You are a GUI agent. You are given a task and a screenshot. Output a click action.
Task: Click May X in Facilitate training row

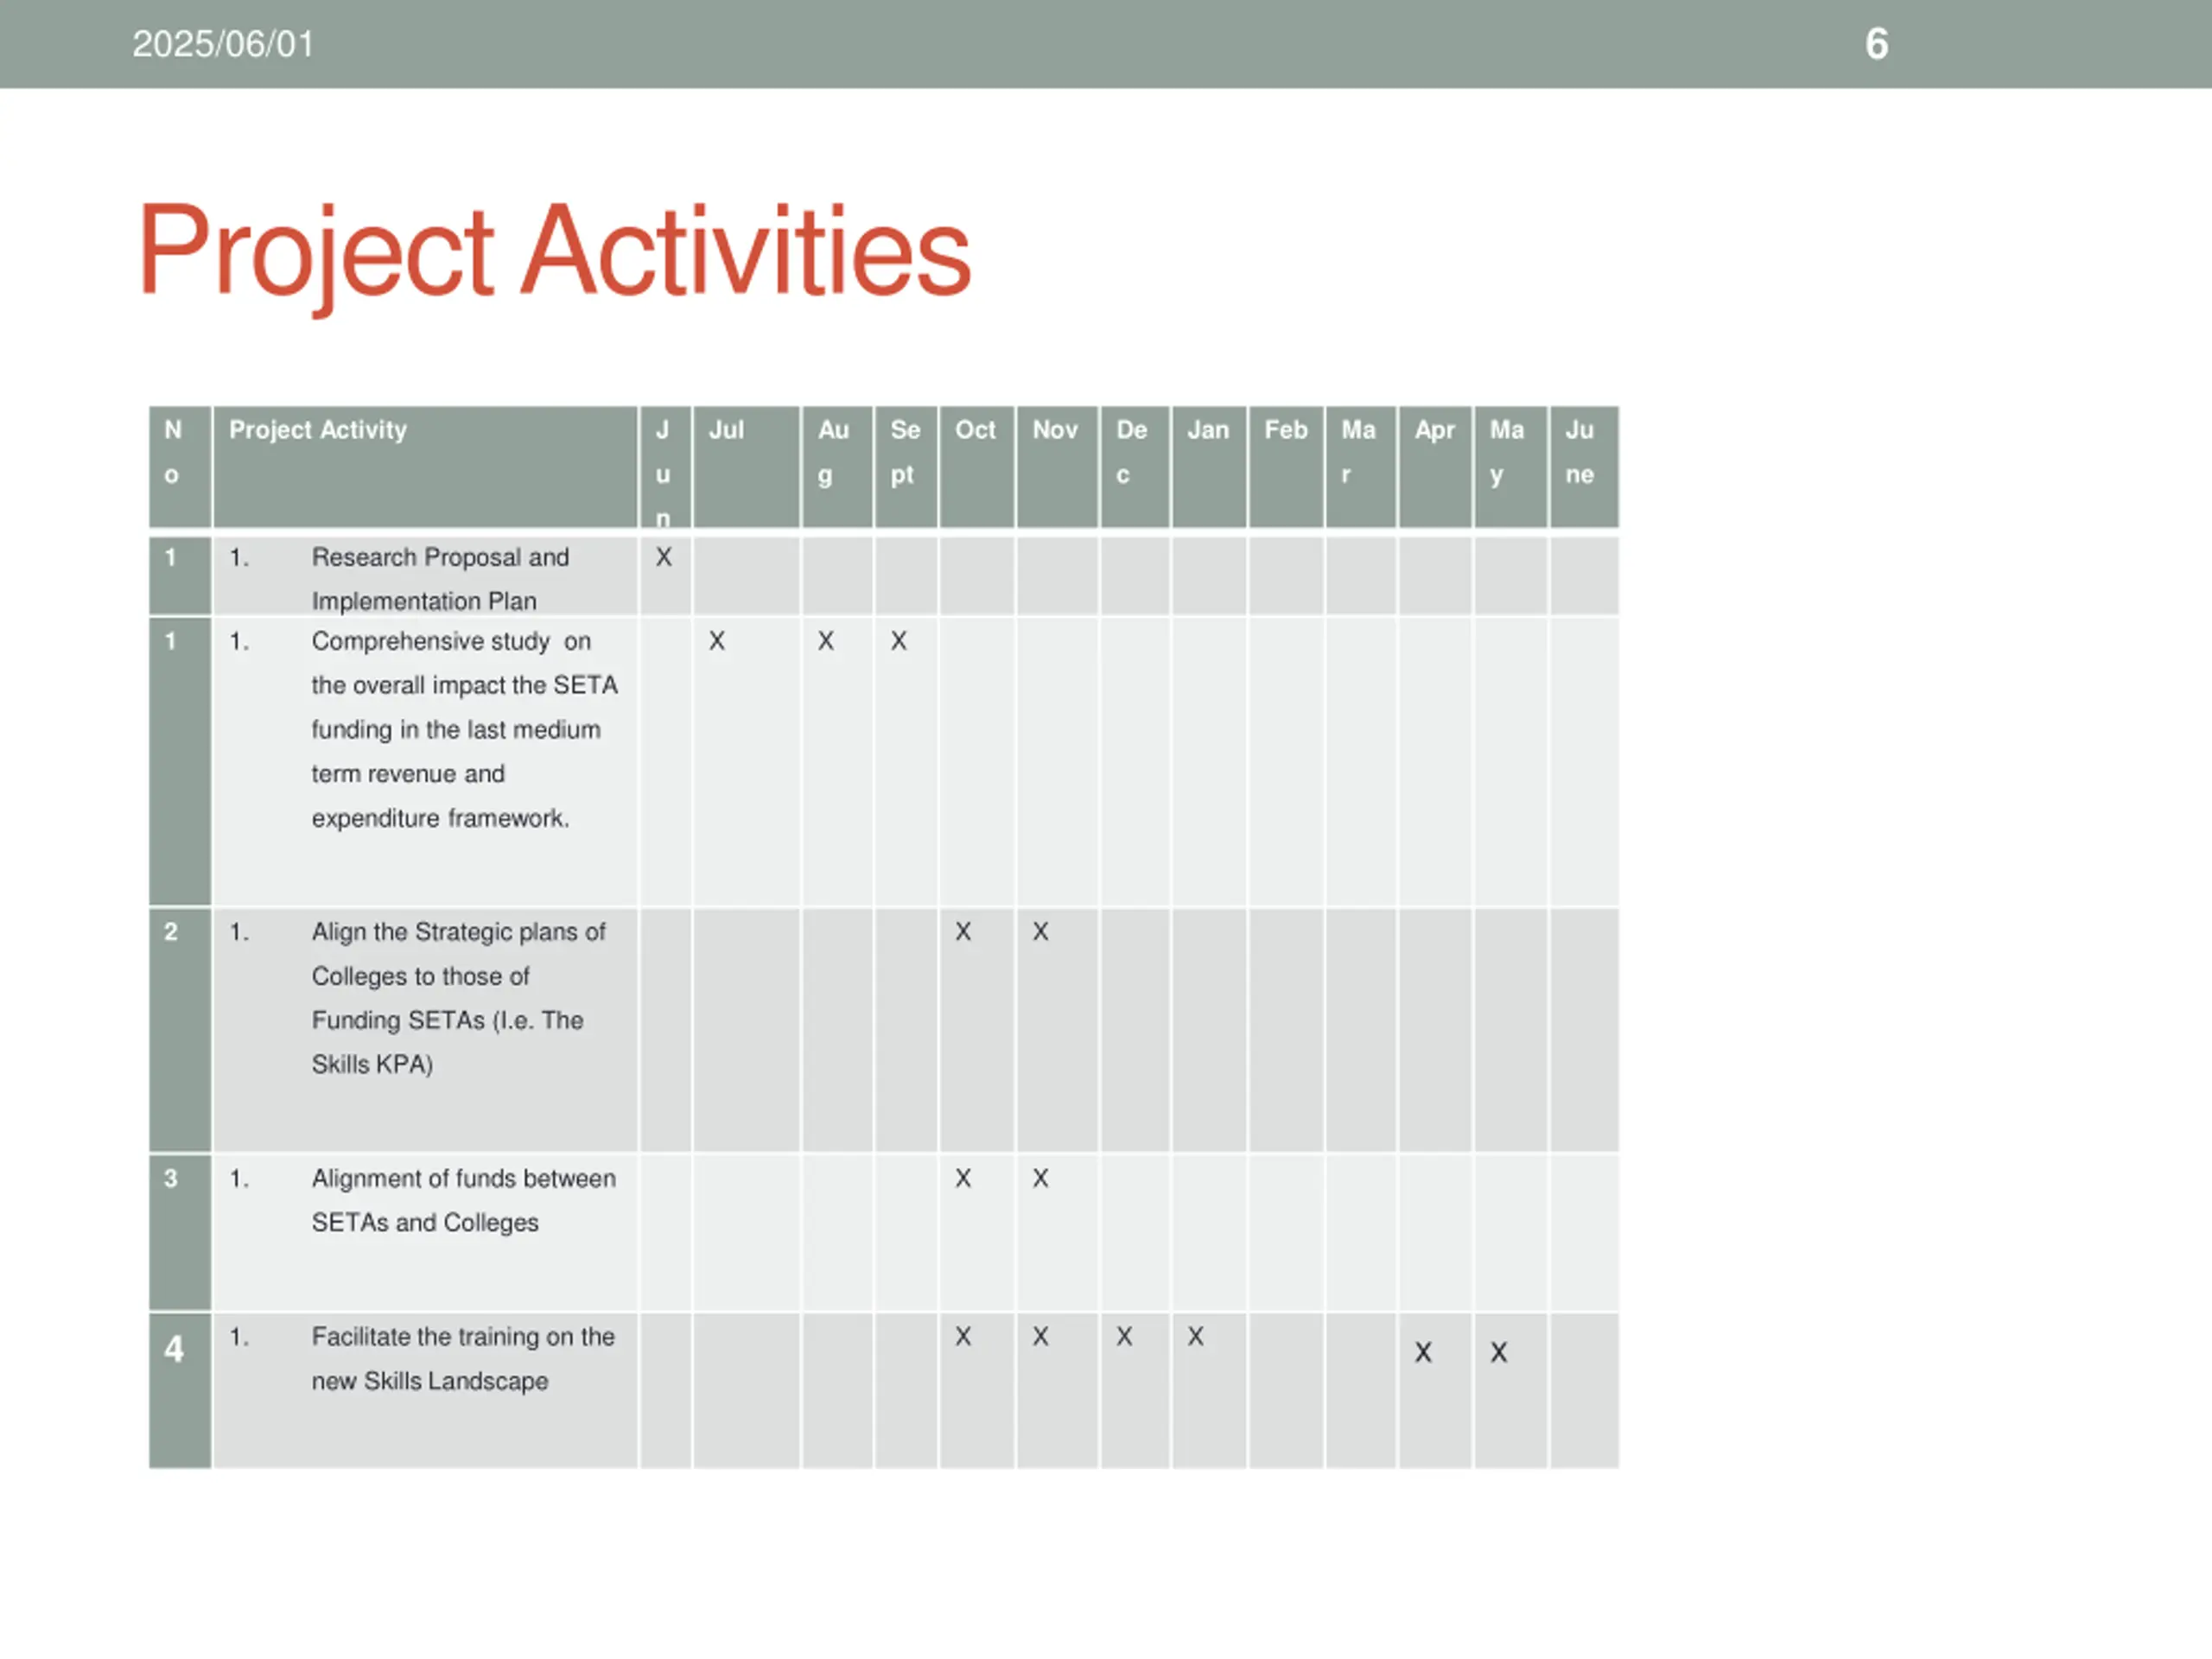pos(1499,1353)
